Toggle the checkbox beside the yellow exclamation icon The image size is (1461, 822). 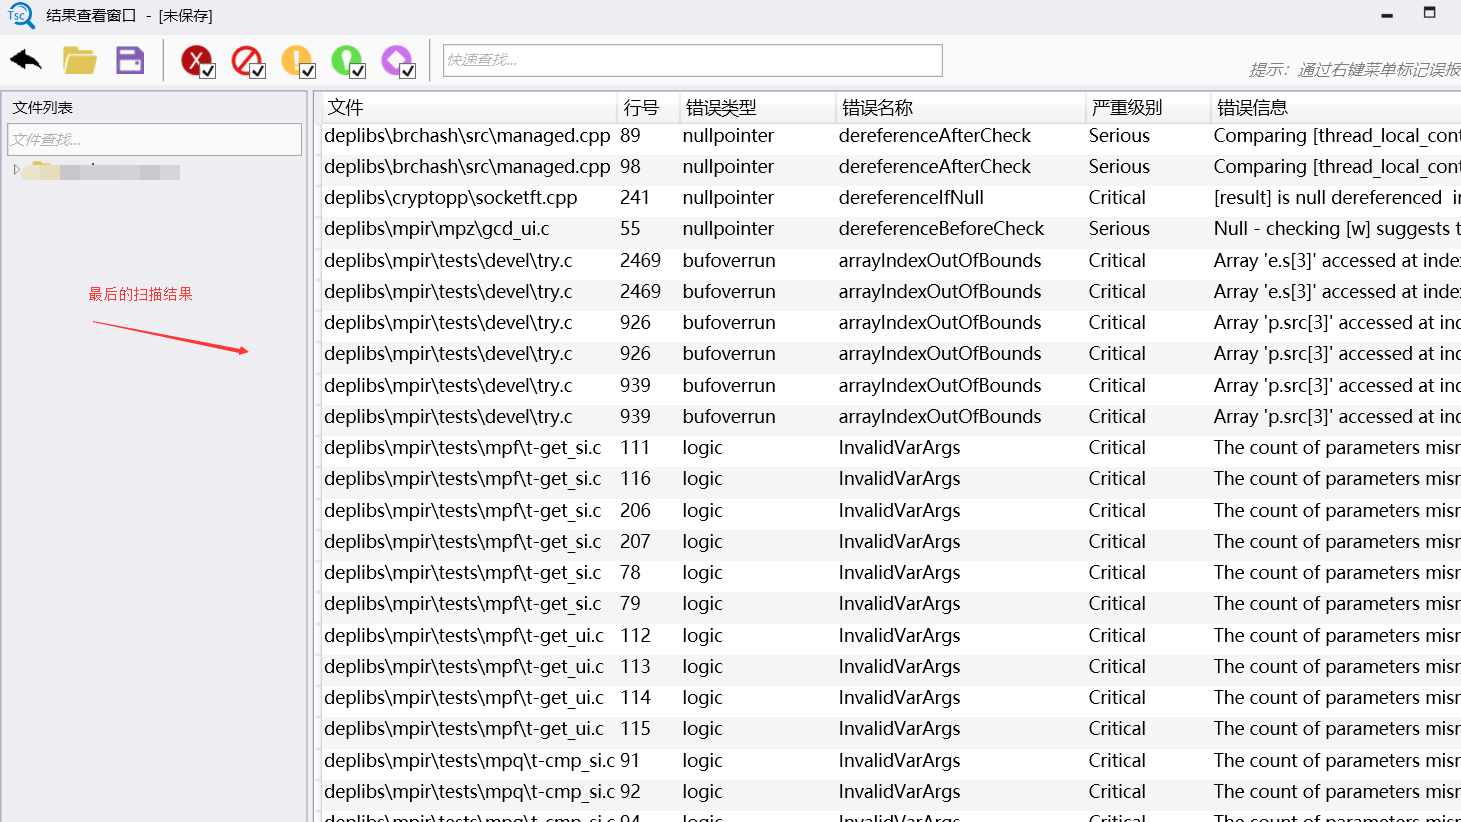[x=308, y=70]
